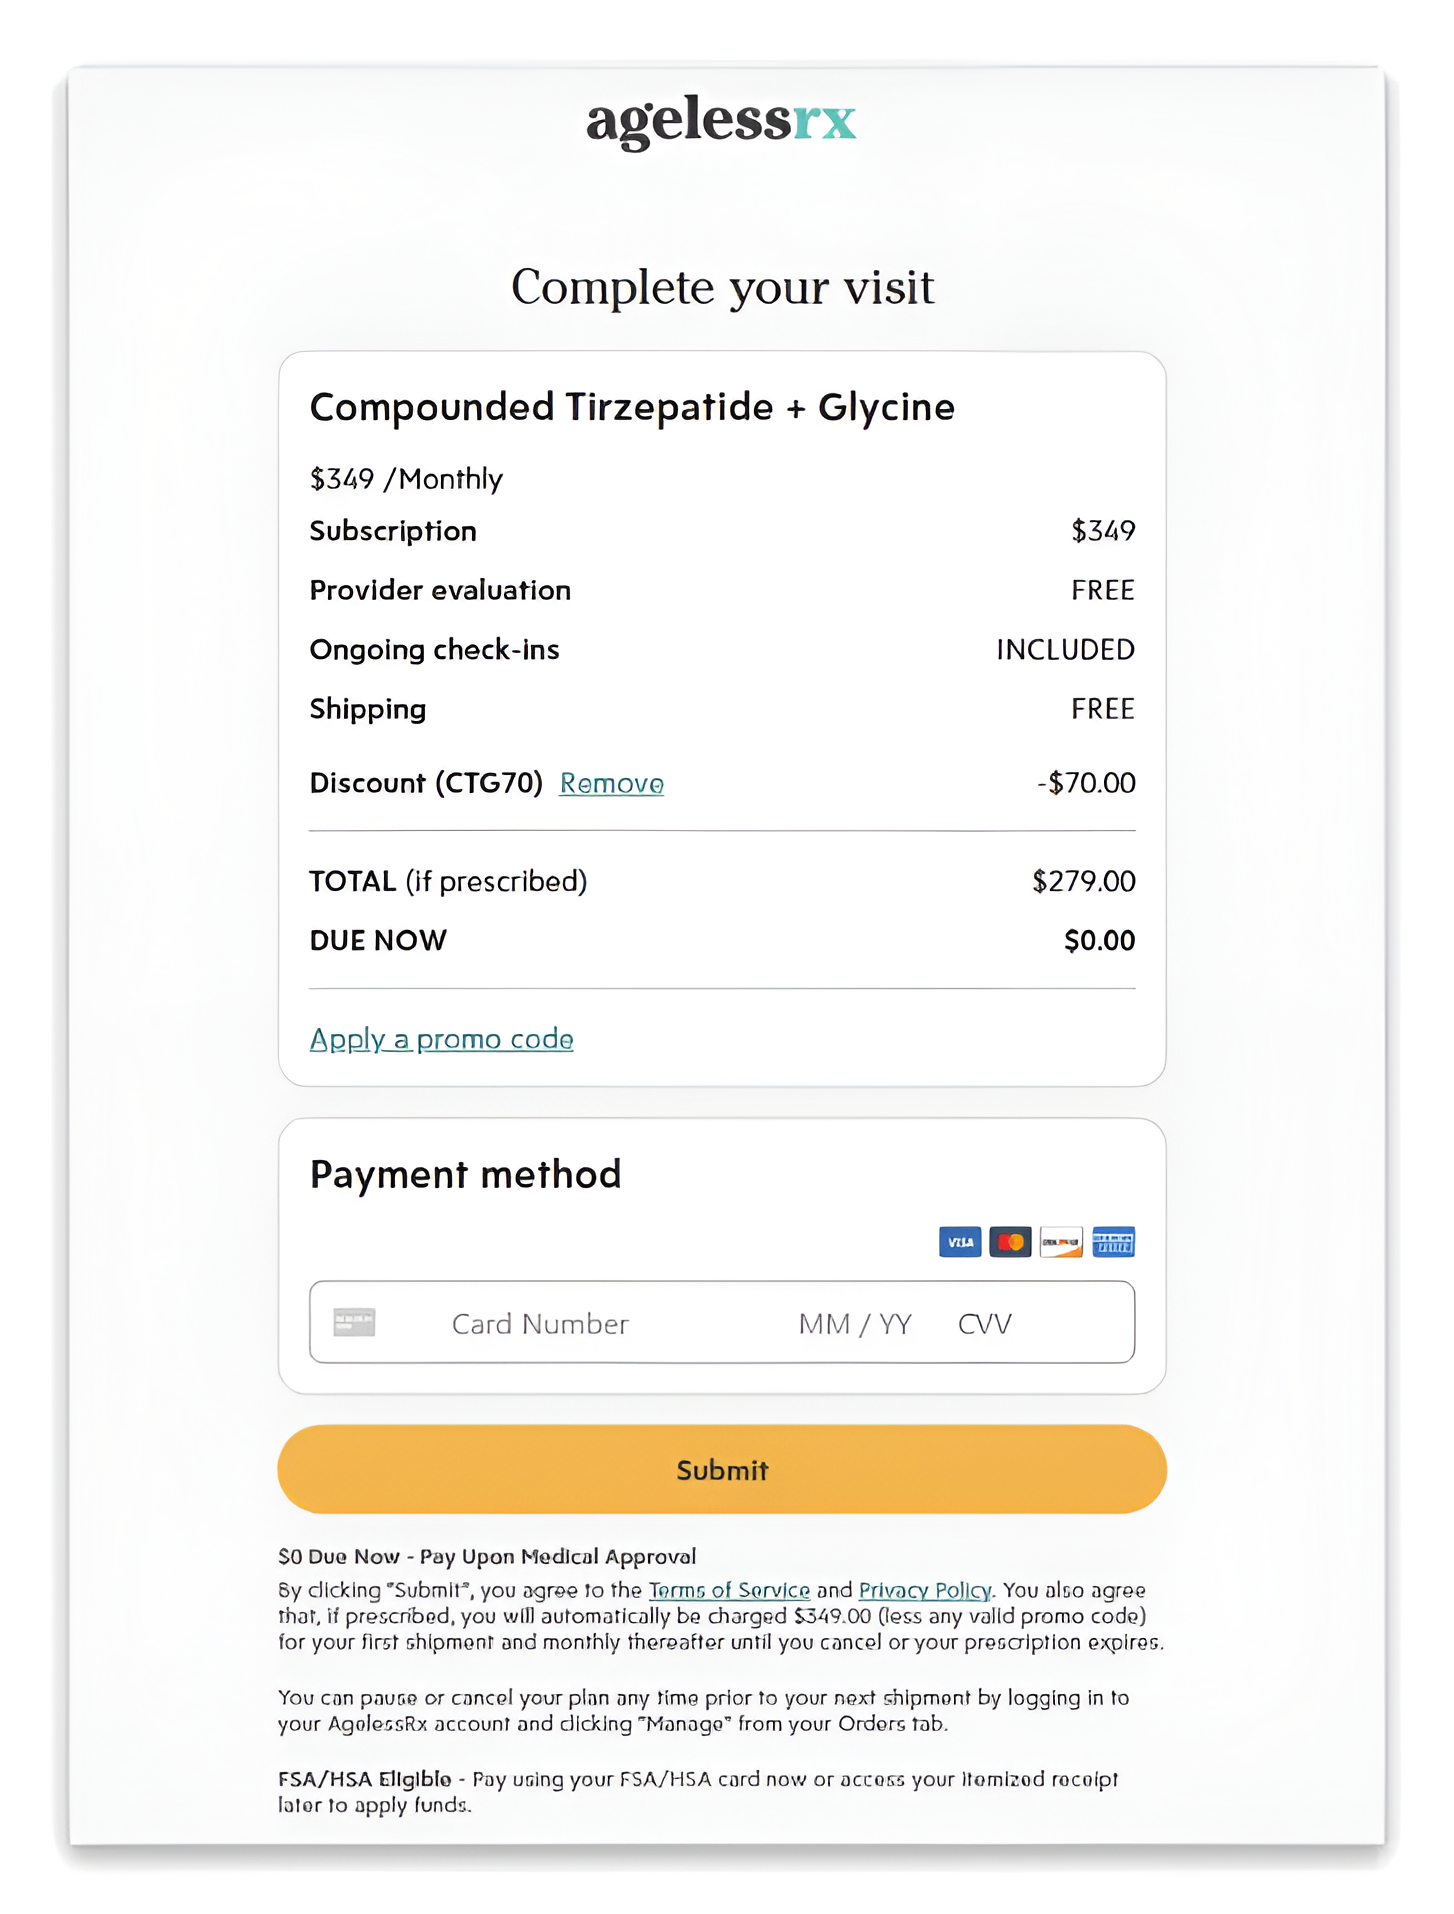Viewport: 1454px width, 1914px height.
Task: Click the Compounded Tirzepatide + Glycine title
Action: click(x=632, y=406)
